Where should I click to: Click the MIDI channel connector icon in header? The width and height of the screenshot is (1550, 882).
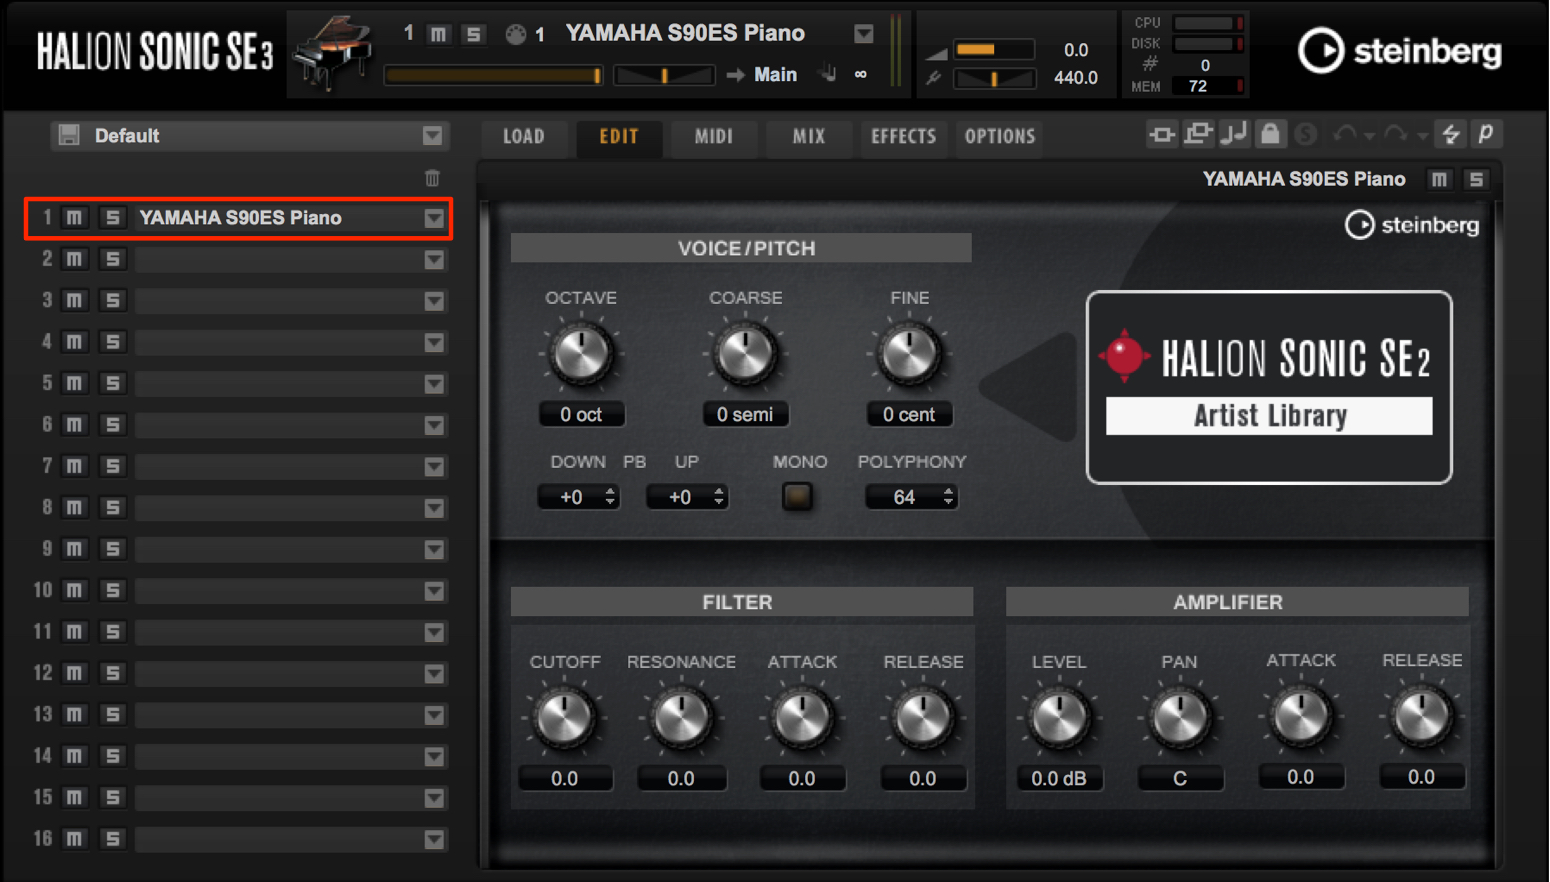point(515,35)
